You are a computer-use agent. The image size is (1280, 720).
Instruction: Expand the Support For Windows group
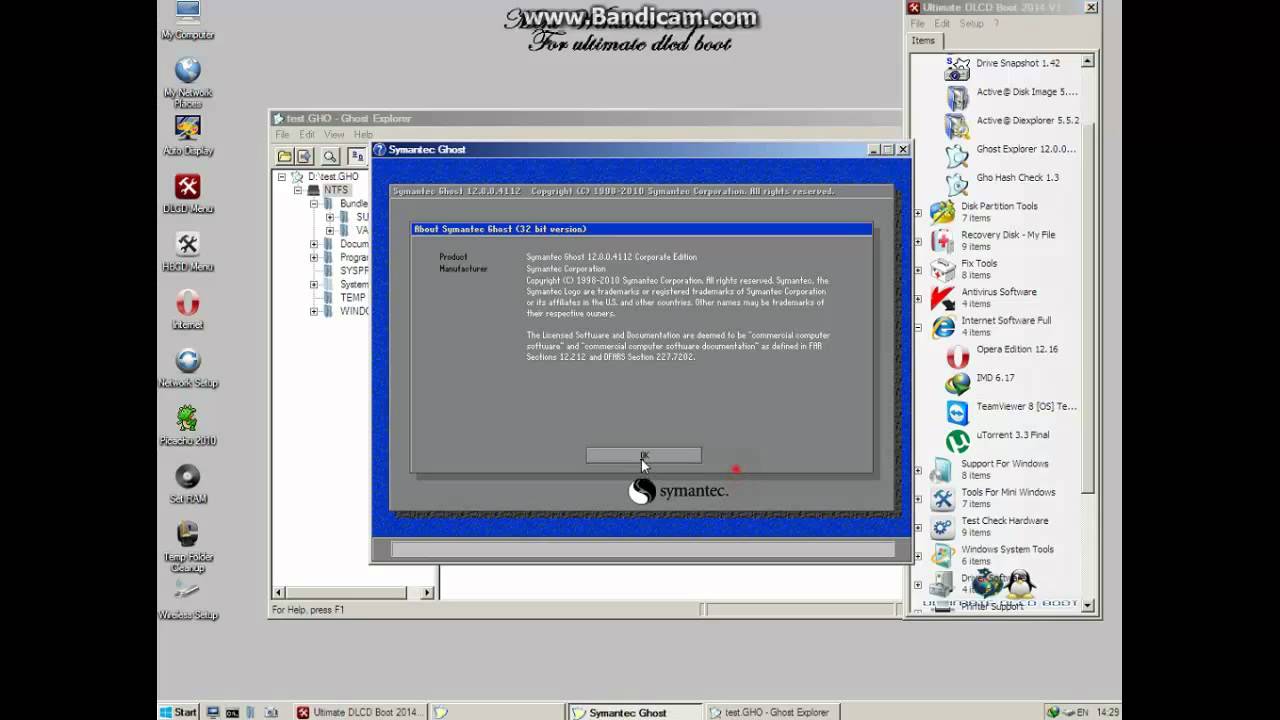pos(918,470)
